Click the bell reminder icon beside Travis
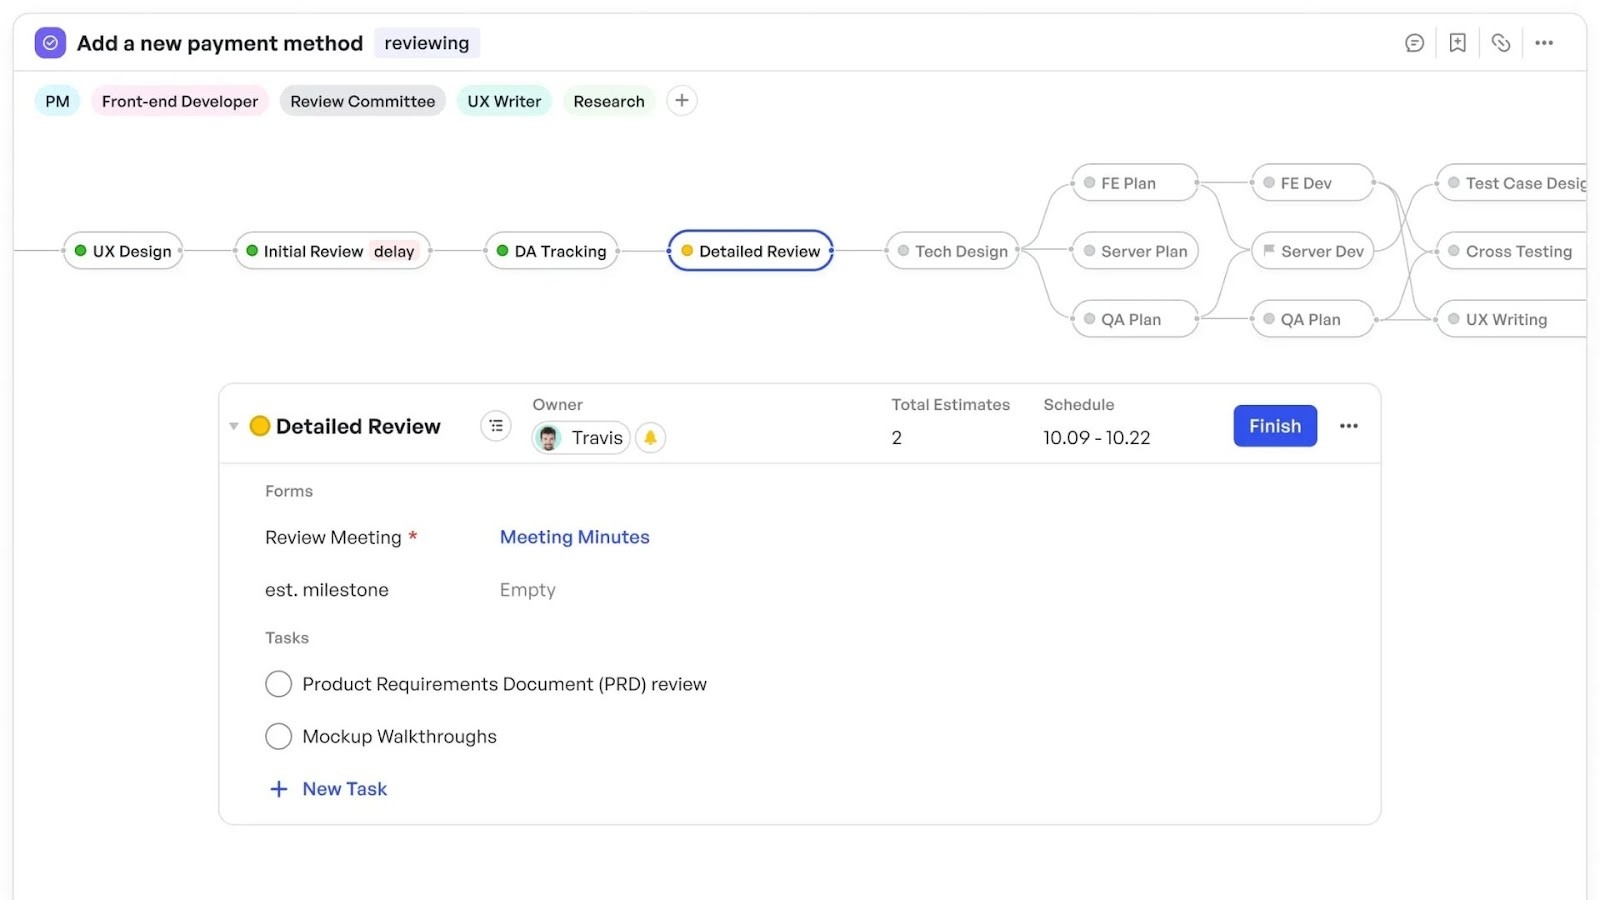Screen dimensions: 1600x900 tap(650, 438)
